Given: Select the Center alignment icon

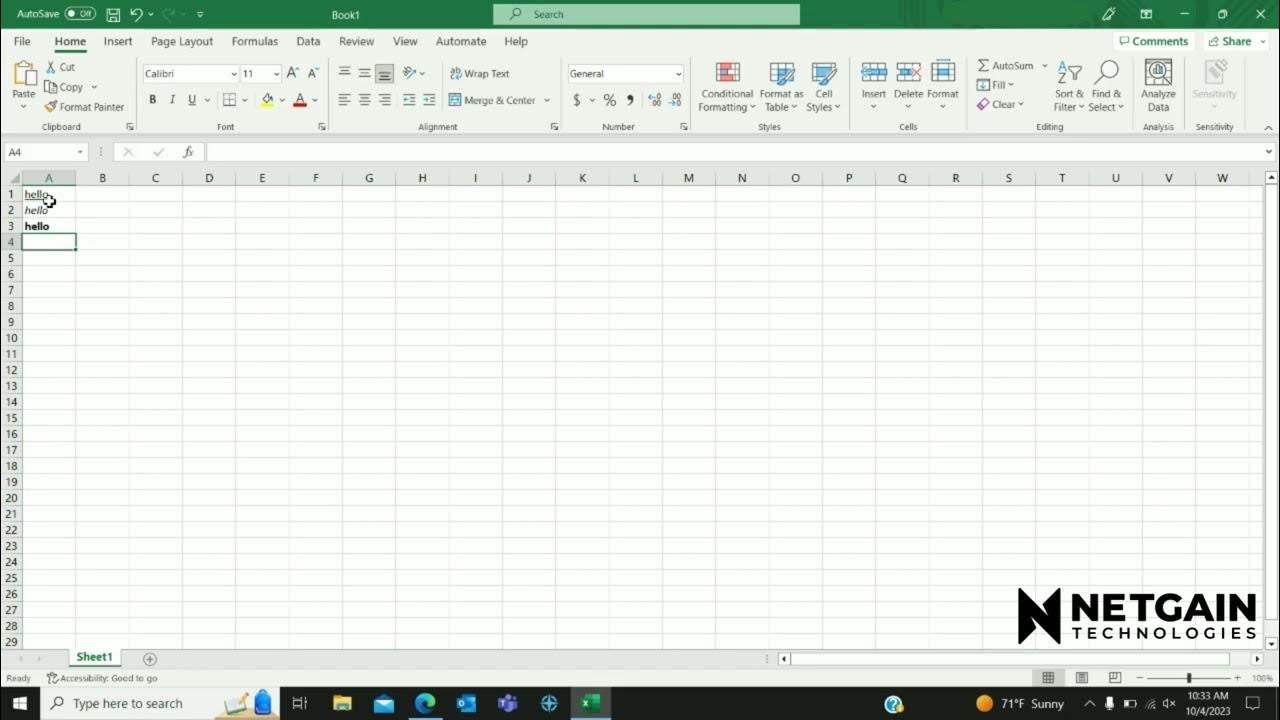Looking at the screenshot, I should [x=363, y=100].
